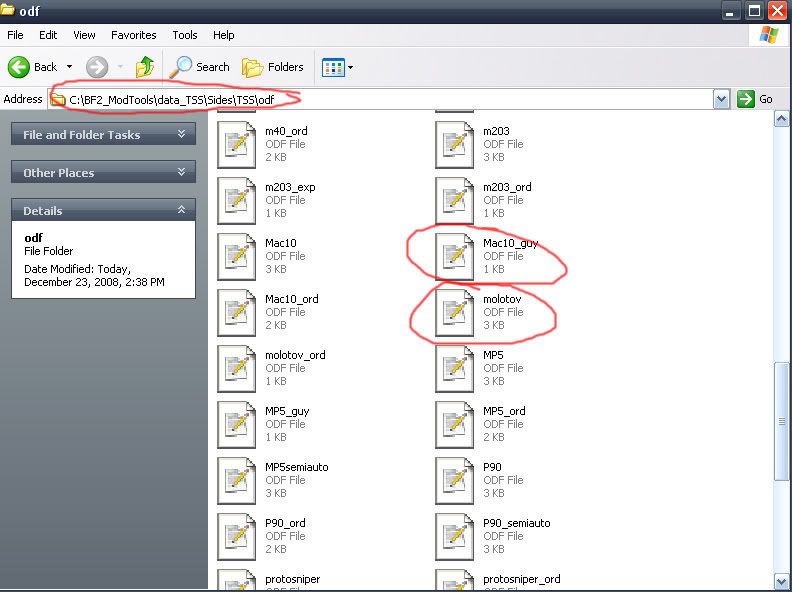
Task: Expand File and Folder Tasks panel
Action: [x=103, y=134]
